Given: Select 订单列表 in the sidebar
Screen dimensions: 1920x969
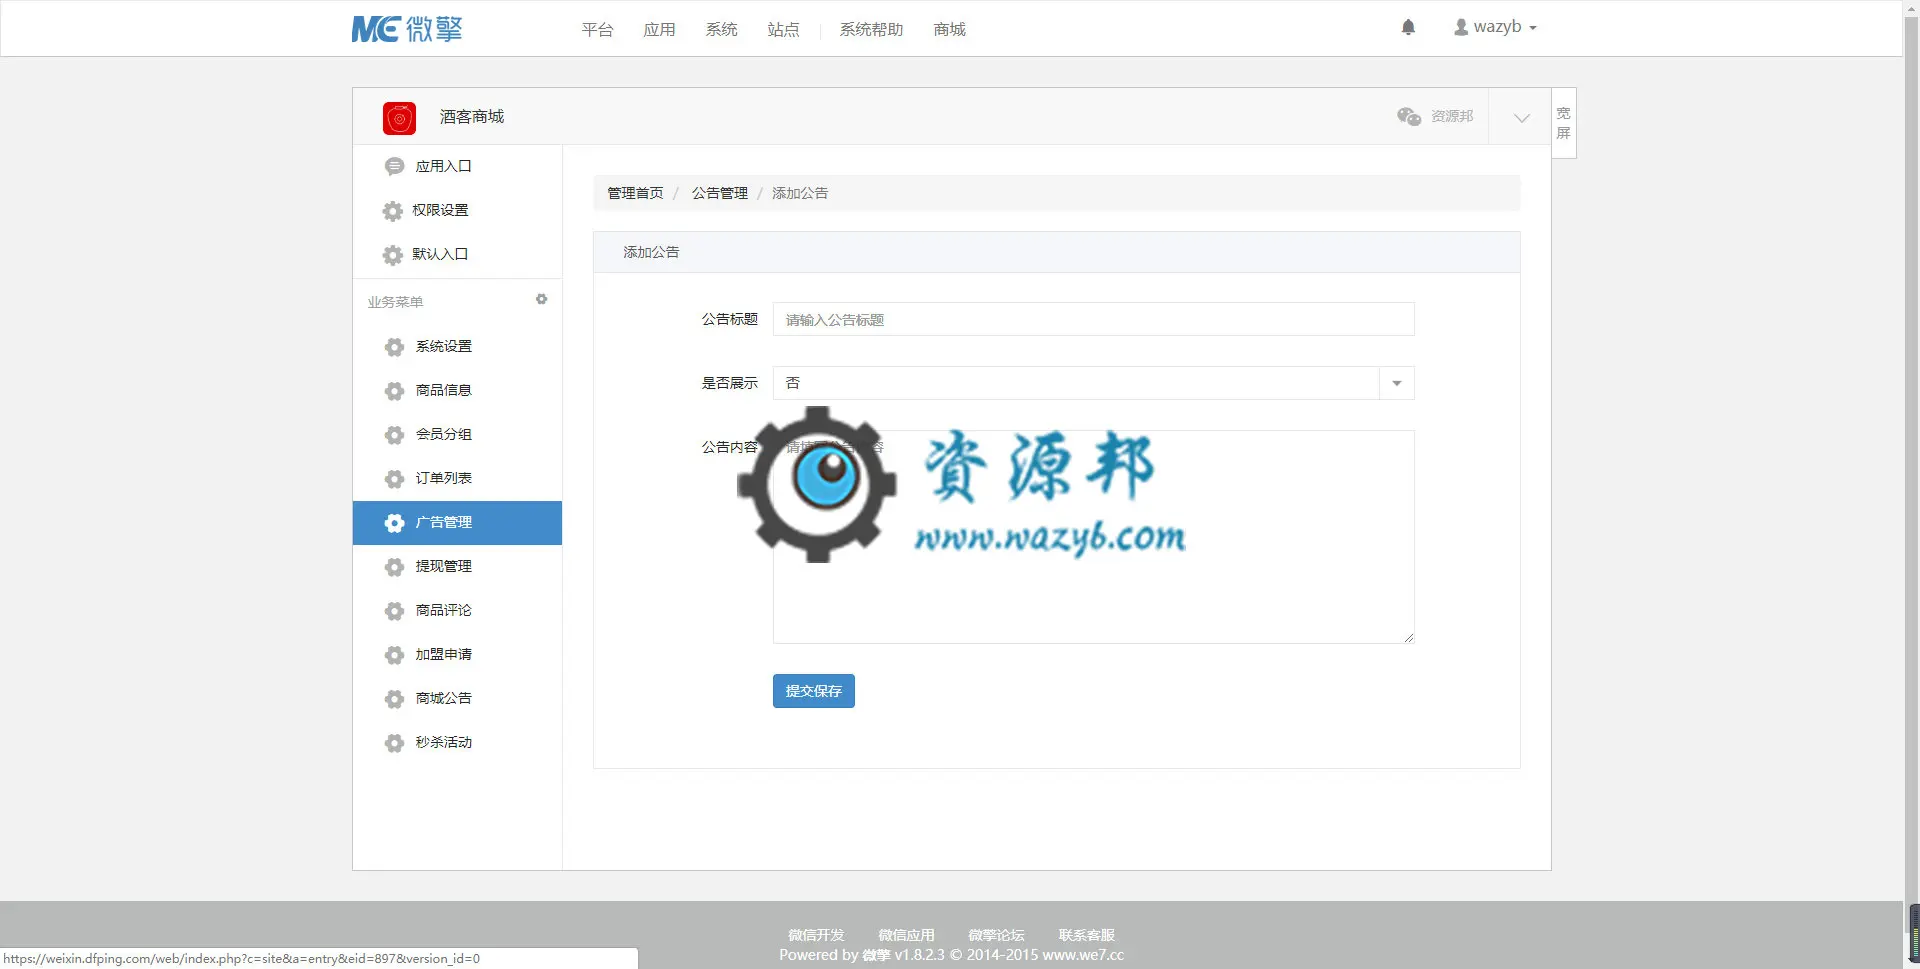Looking at the screenshot, I should 457,478.
